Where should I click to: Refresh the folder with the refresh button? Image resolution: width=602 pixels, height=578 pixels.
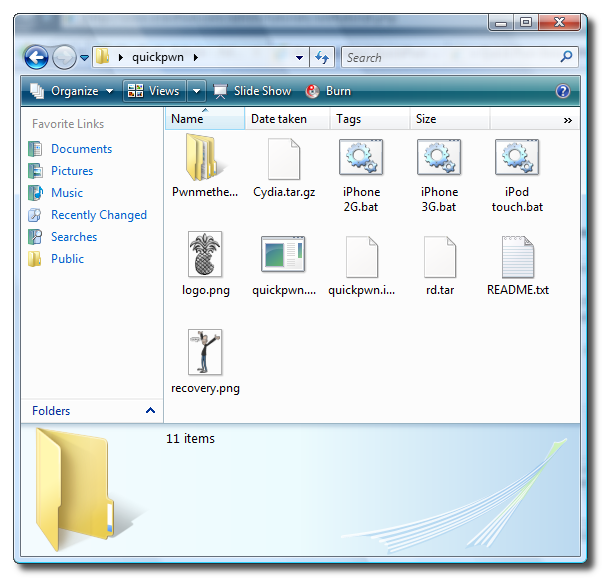point(322,58)
